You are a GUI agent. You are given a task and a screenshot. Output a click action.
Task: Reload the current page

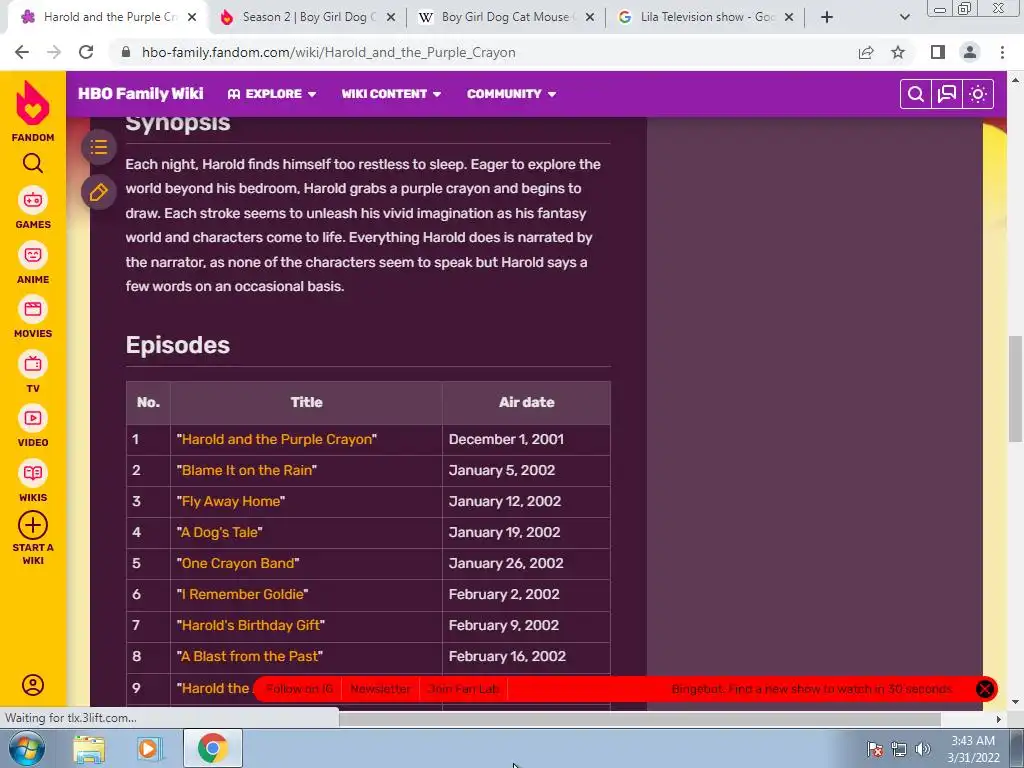tap(86, 52)
